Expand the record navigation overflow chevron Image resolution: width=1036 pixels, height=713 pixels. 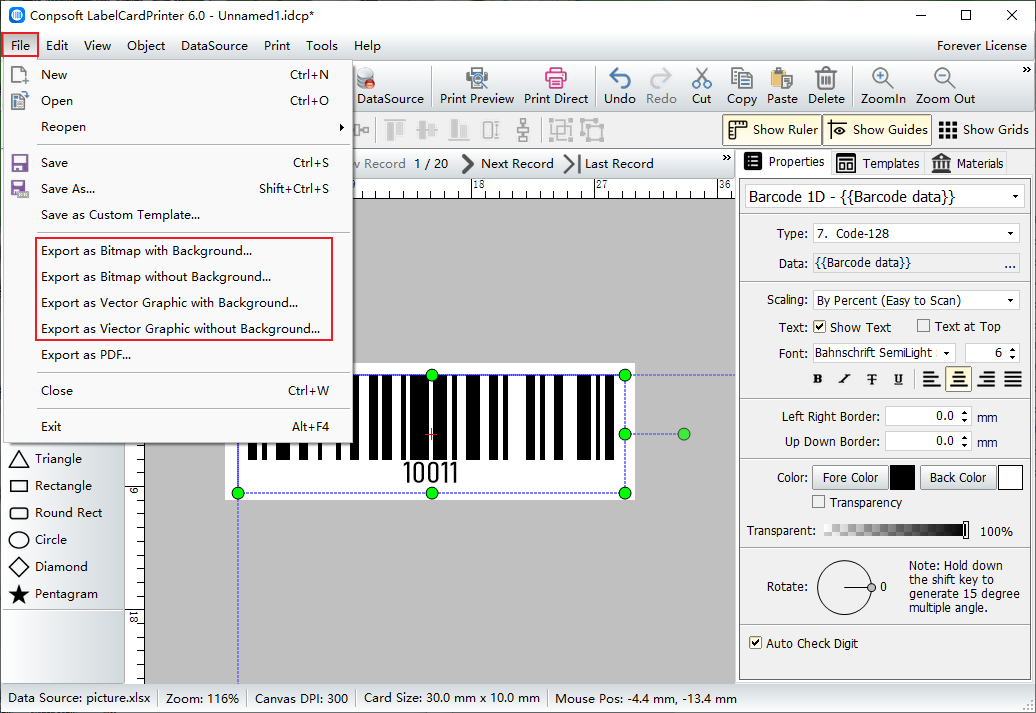click(x=726, y=158)
